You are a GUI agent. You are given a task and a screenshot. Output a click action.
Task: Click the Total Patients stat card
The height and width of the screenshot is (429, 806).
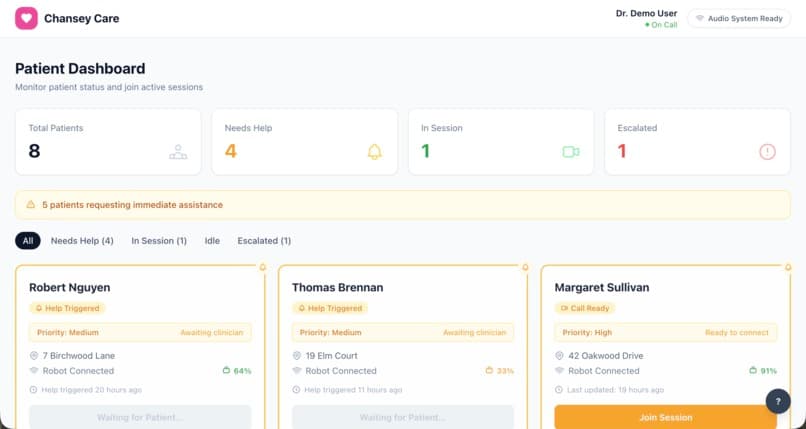click(108, 142)
